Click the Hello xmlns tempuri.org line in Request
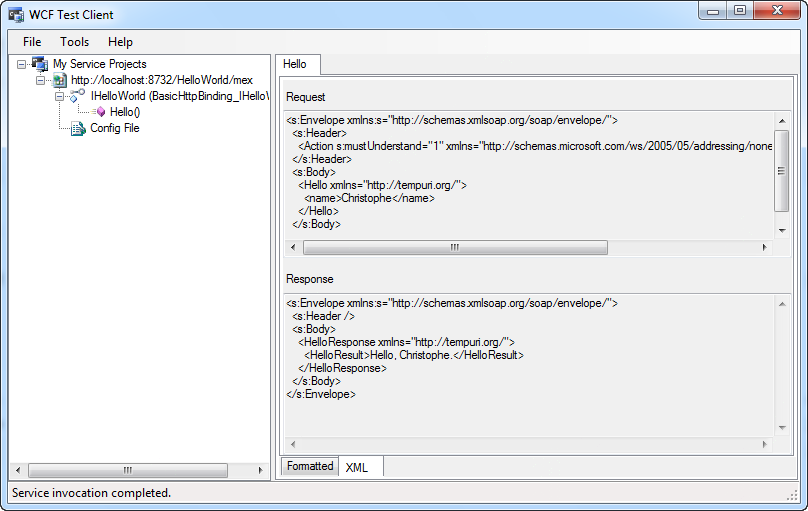Image resolution: width=808 pixels, height=511 pixels. (x=382, y=185)
